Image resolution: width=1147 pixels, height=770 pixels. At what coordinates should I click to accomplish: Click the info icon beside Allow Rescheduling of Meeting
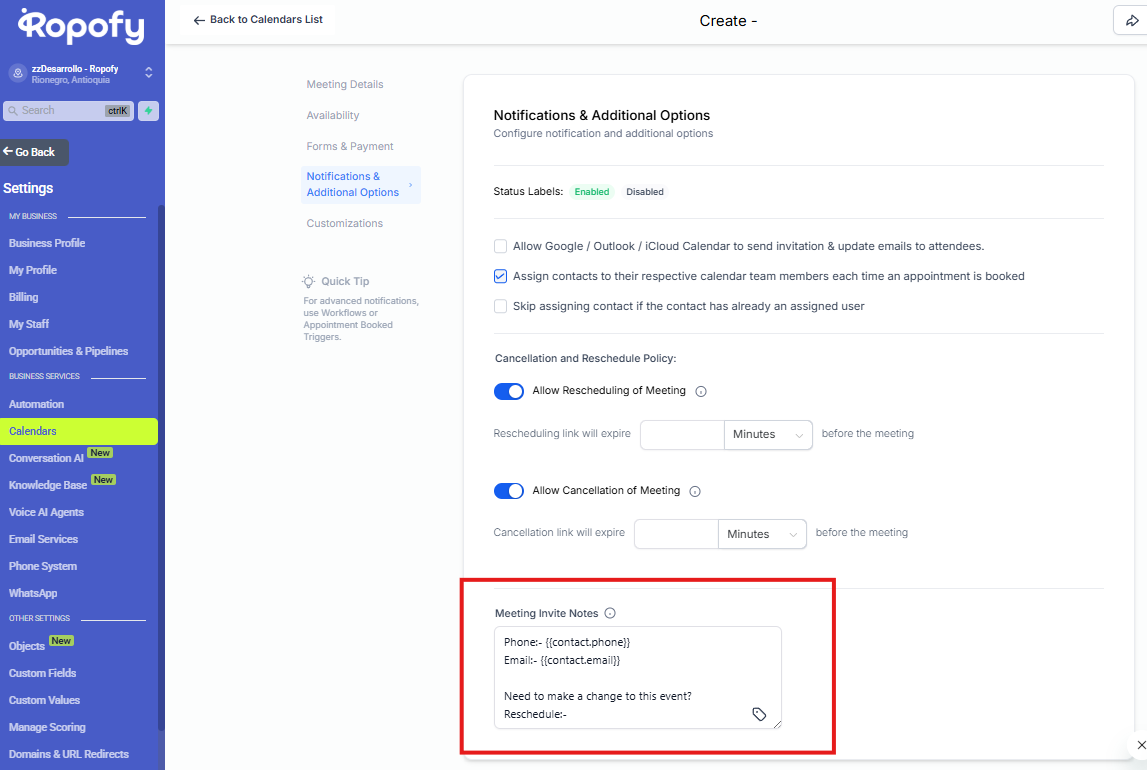coord(701,392)
